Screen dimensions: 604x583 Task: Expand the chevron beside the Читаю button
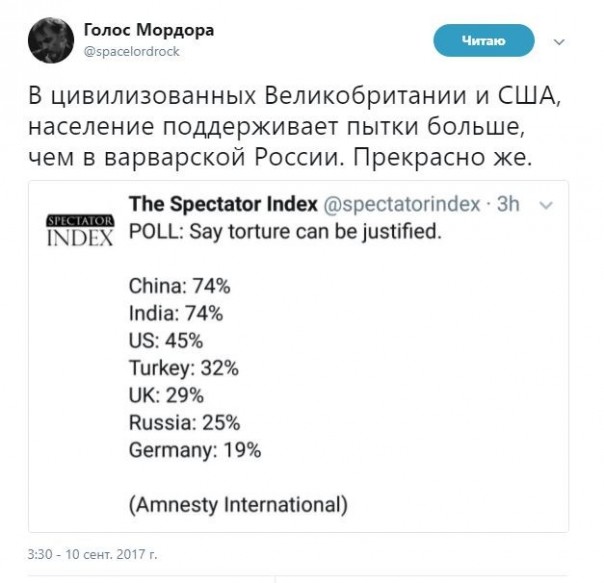558,42
